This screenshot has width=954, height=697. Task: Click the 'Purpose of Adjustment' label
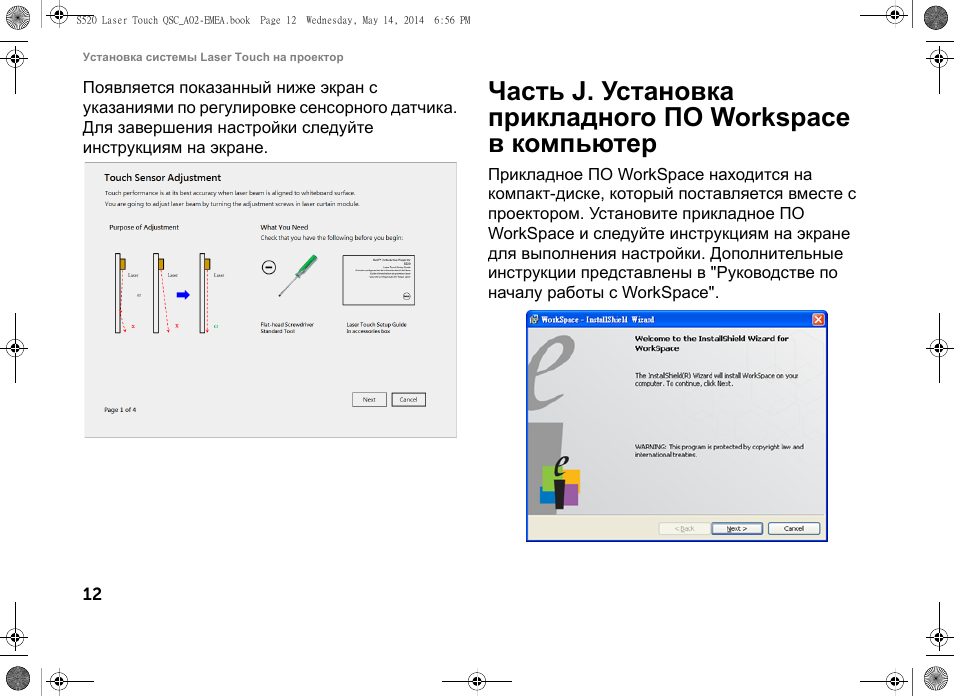pos(144,227)
